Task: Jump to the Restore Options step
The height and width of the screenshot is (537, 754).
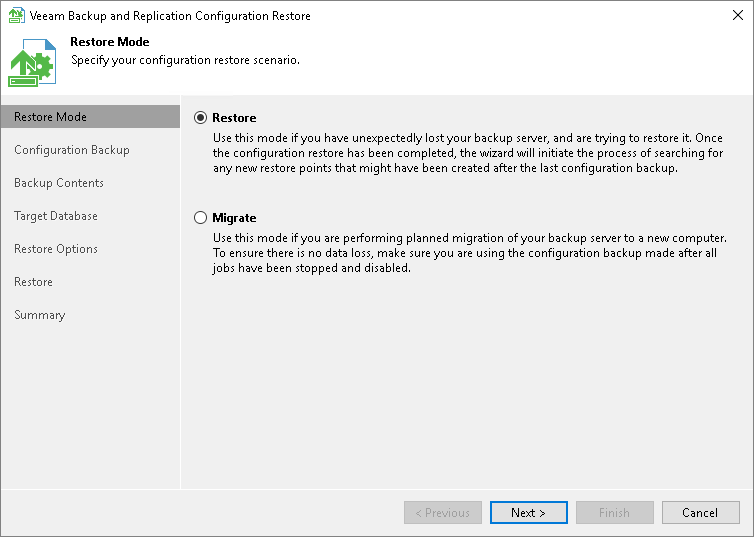Action: point(56,249)
